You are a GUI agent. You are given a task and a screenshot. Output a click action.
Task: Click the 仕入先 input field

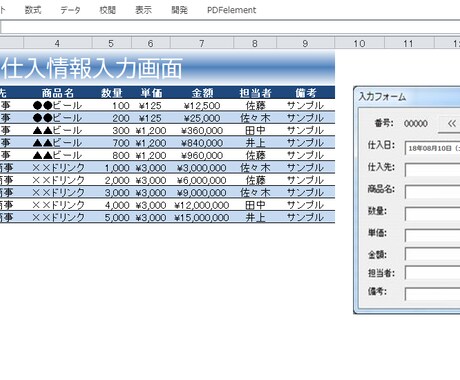click(x=433, y=170)
